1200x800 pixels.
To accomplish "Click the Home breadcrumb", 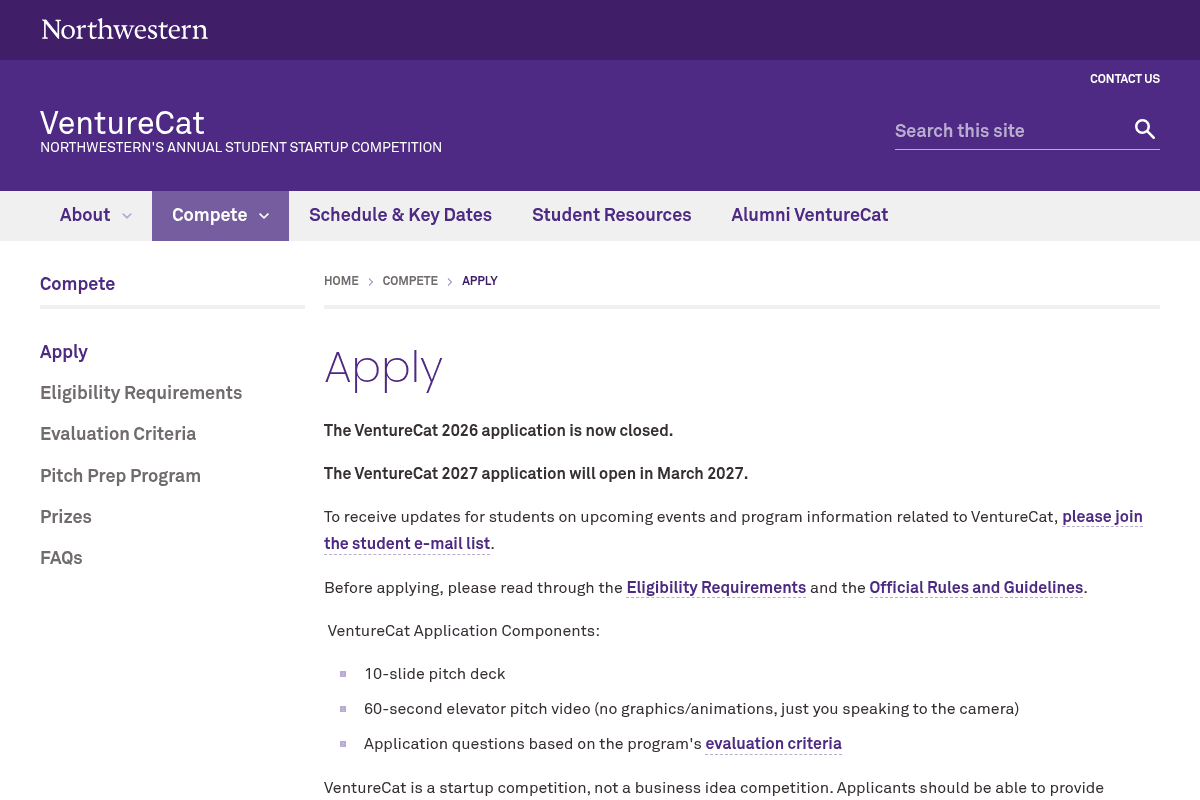I will coord(341,281).
